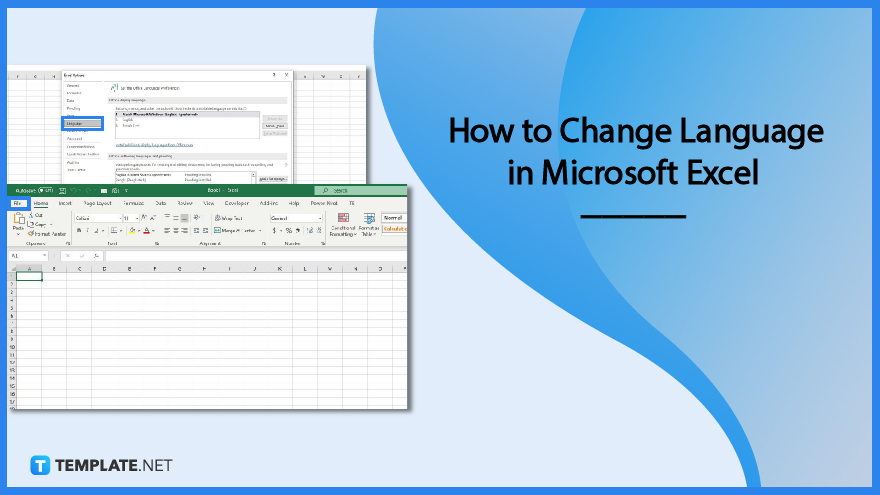Expand the Merge & Center dropdown arrow
Viewport: 880px width, 495px height.
coord(260,230)
